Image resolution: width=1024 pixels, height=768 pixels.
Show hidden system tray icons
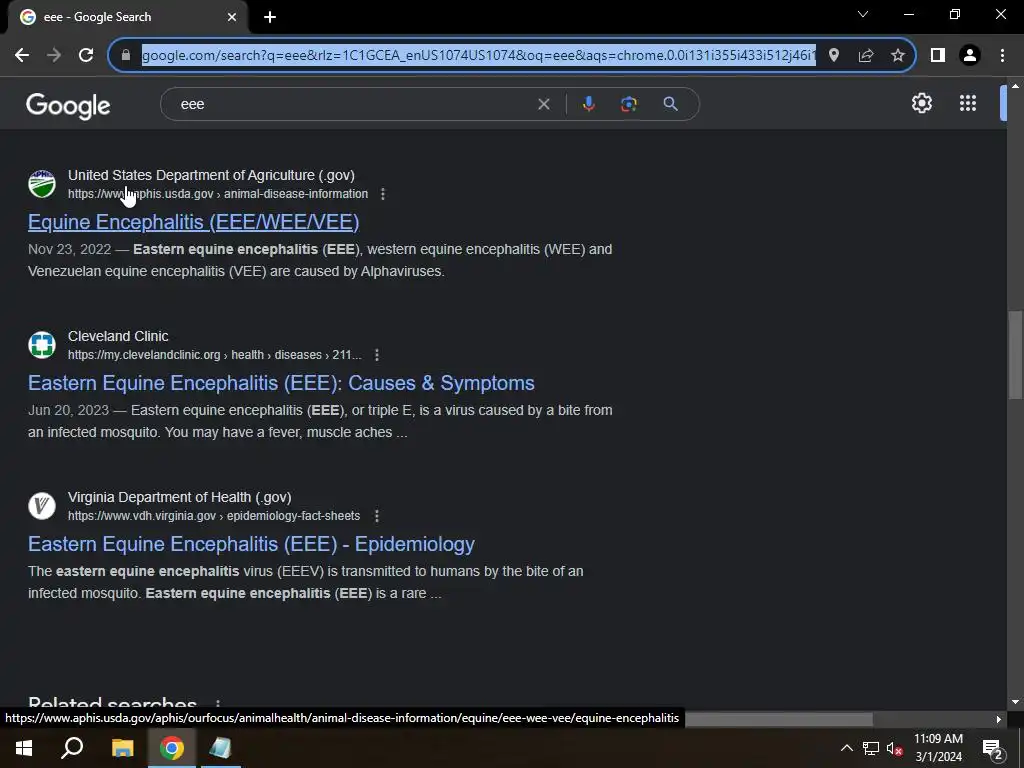coord(846,748)
